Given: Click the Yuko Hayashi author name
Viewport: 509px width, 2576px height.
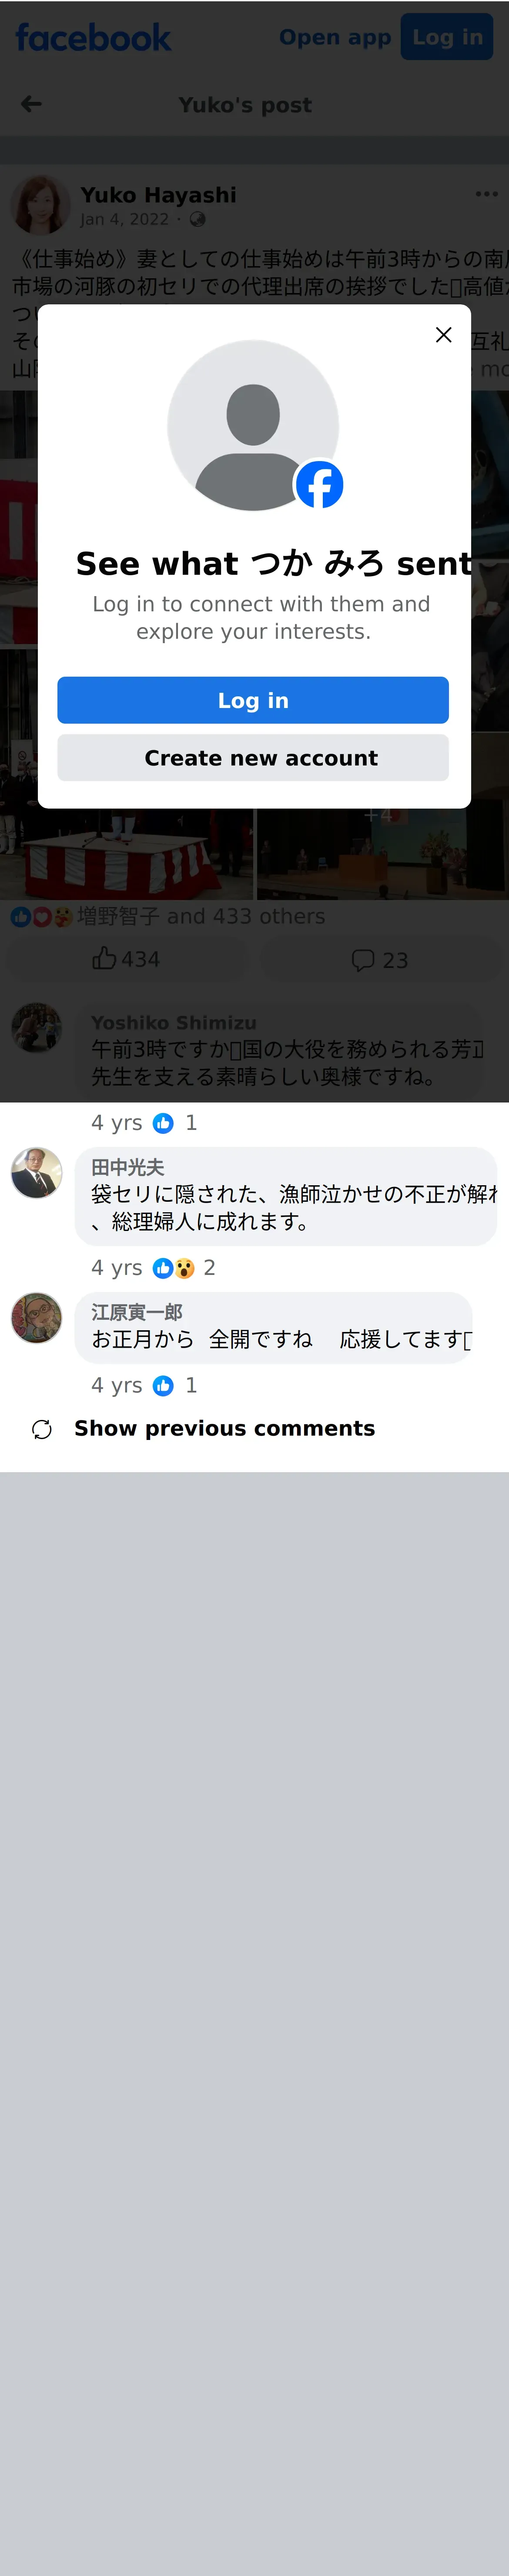Looking at the screenshot, I should 158,195.
